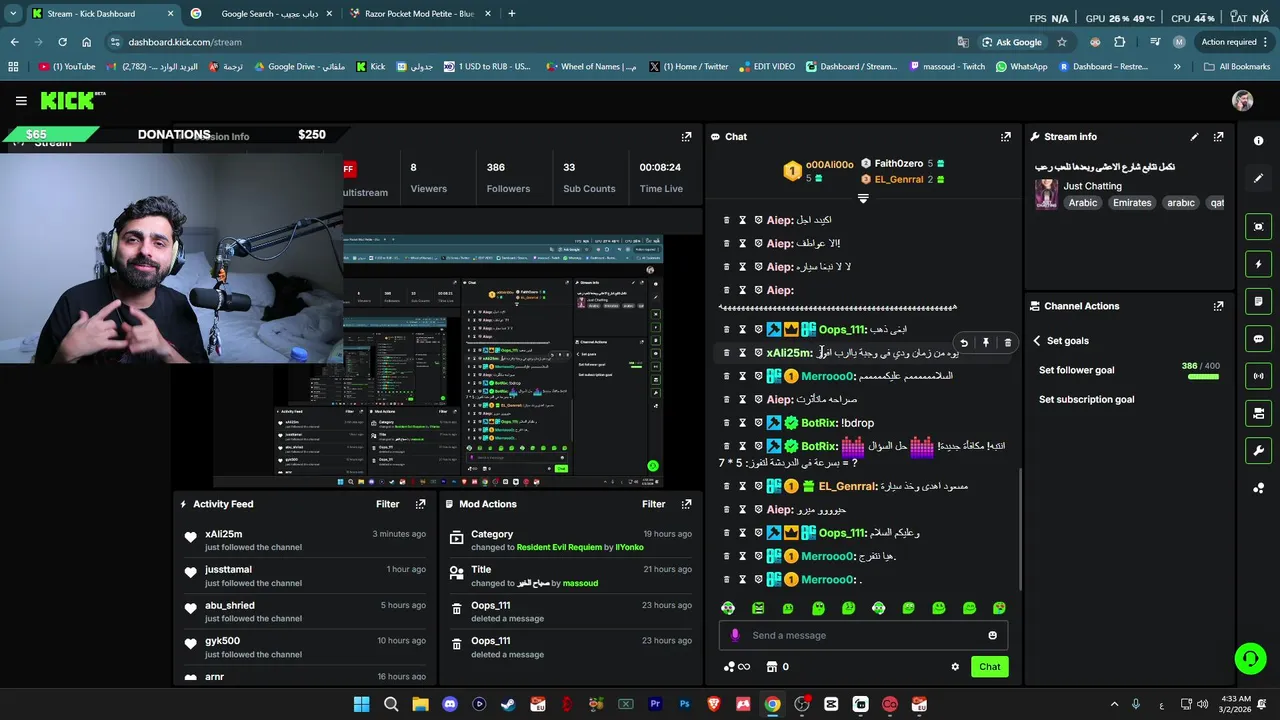Open the shop icon below chat input
This screenshot has height=720, width=1280.
tap(772, 667)
